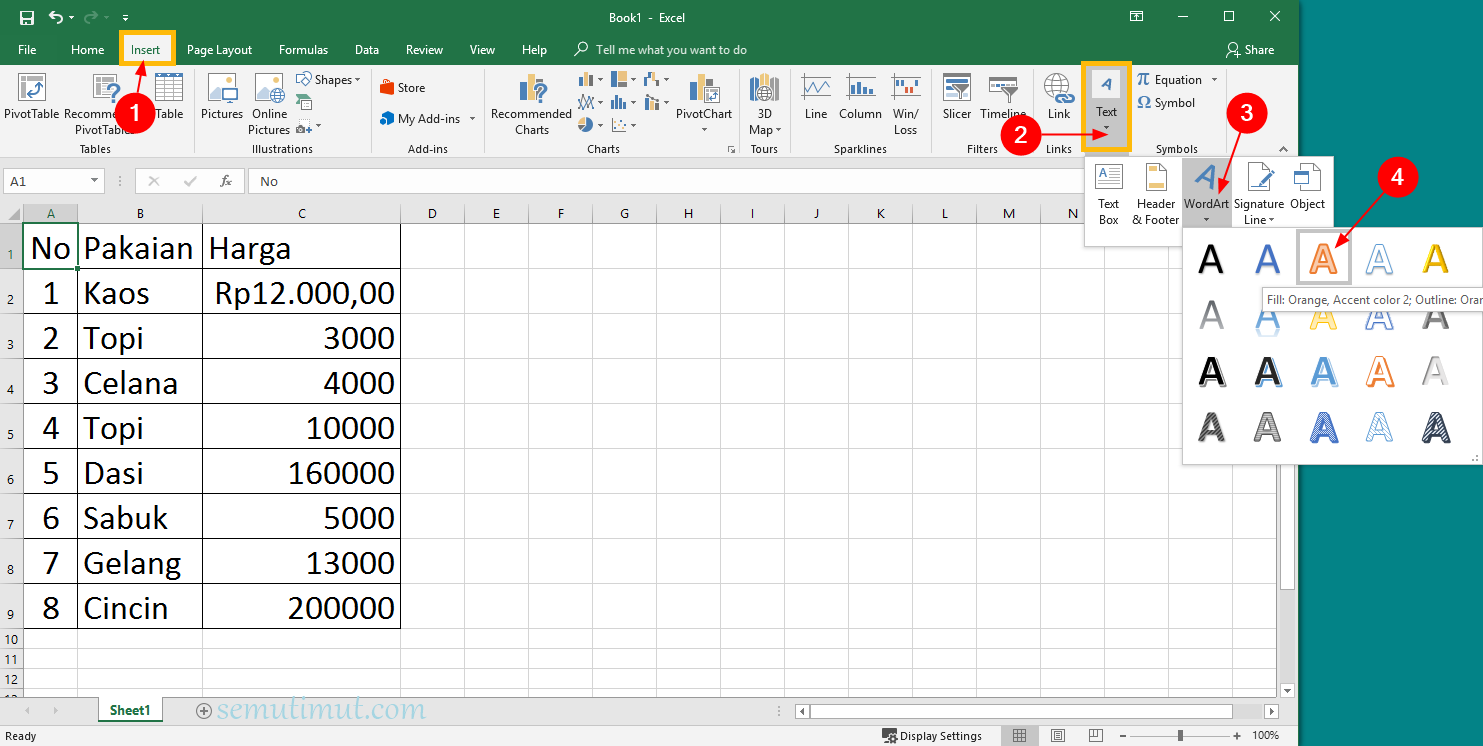
Task: Open the Data tab
Action: [x=367, y=50]
